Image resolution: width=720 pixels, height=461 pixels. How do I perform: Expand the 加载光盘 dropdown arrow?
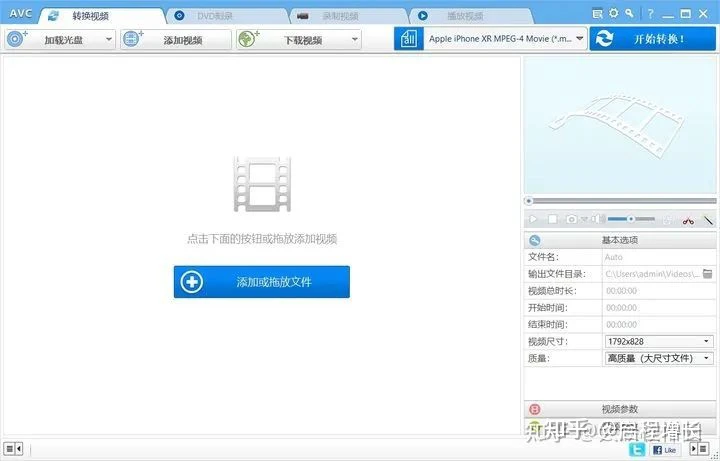109,39
